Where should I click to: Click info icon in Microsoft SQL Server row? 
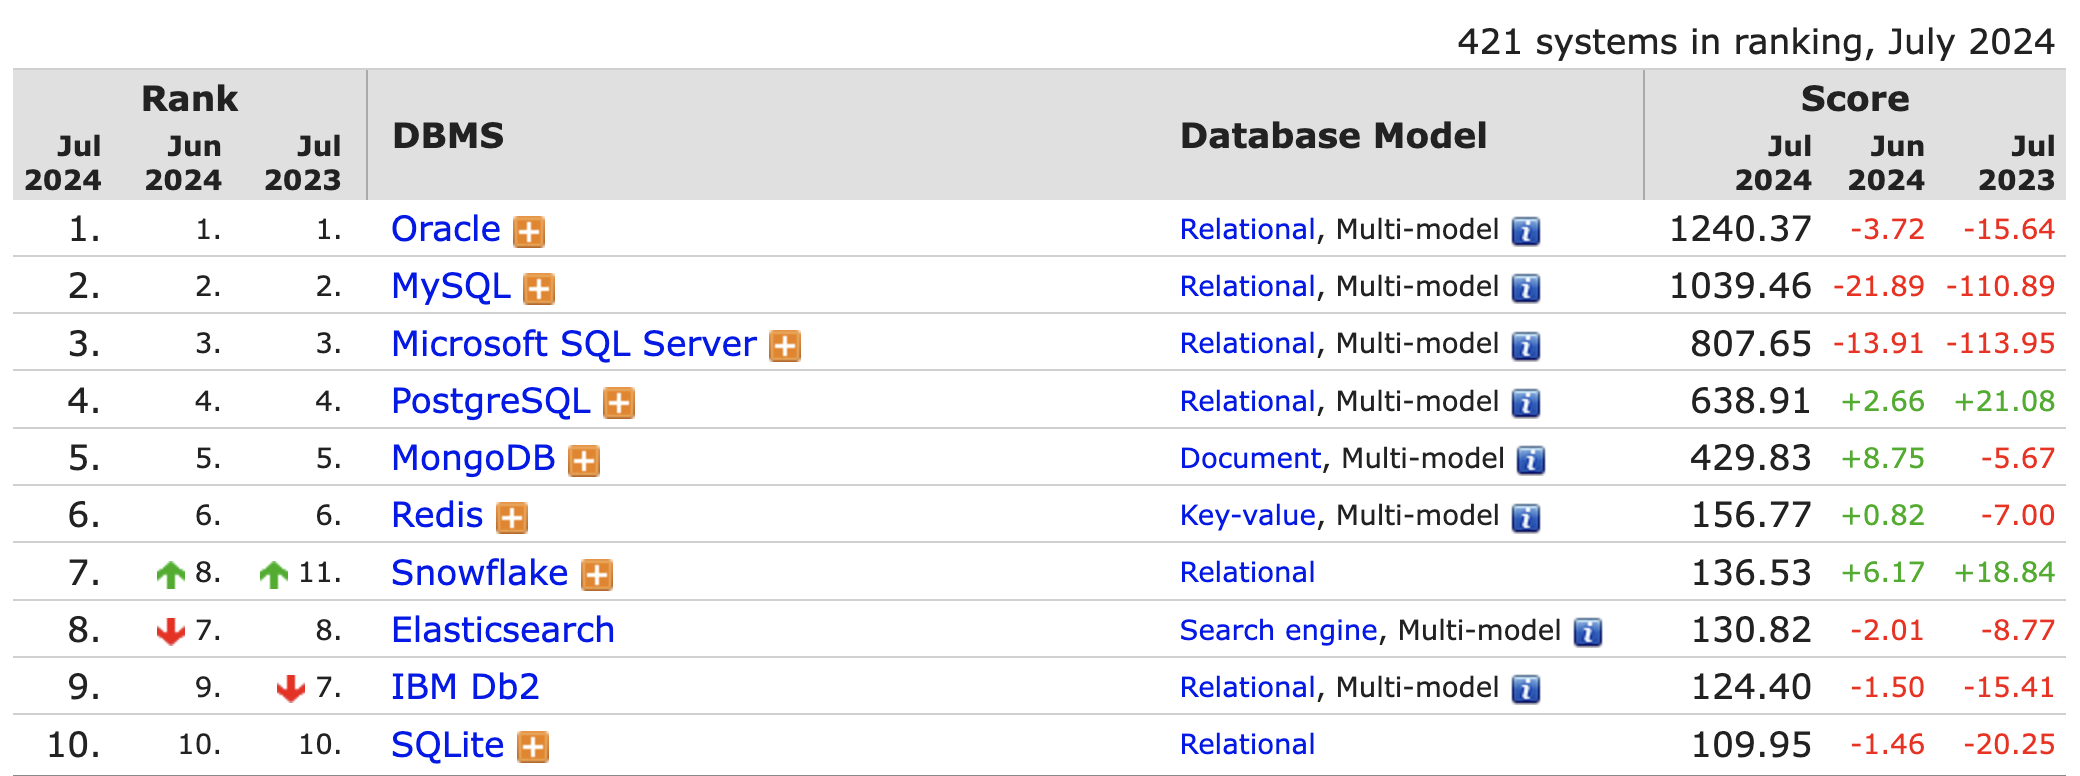coord(1525,346)
